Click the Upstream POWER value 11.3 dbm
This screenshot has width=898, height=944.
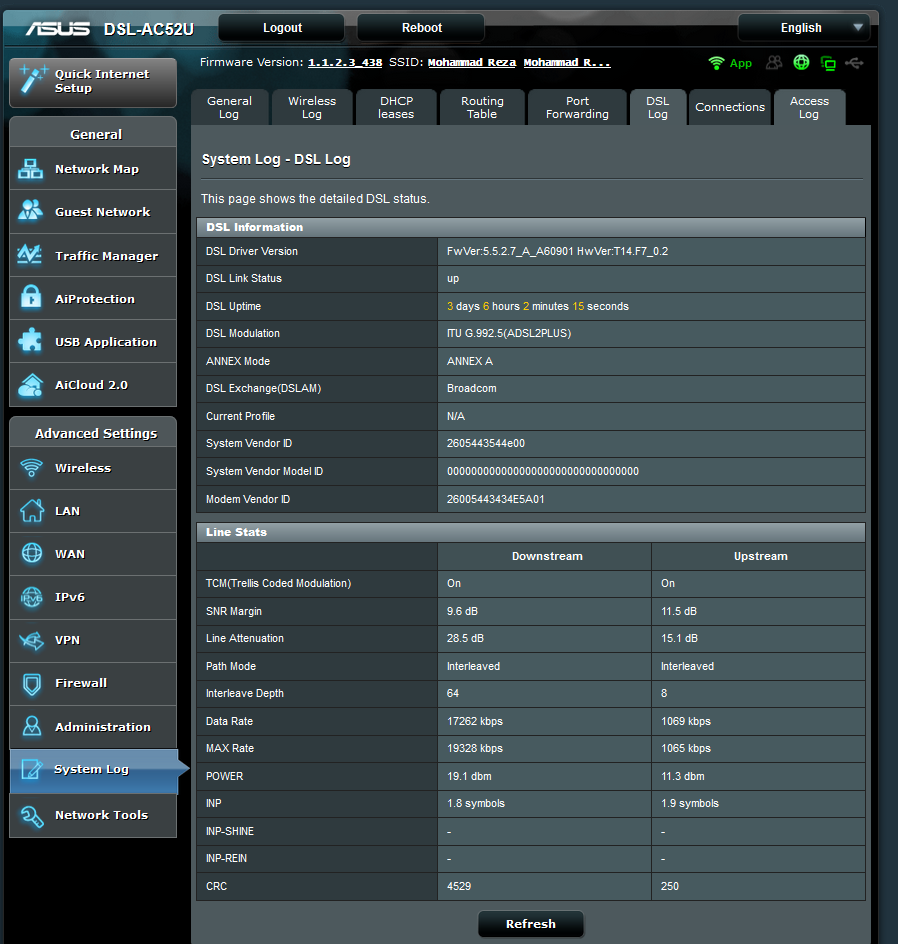pyautogui.click(x=683, y=776)
